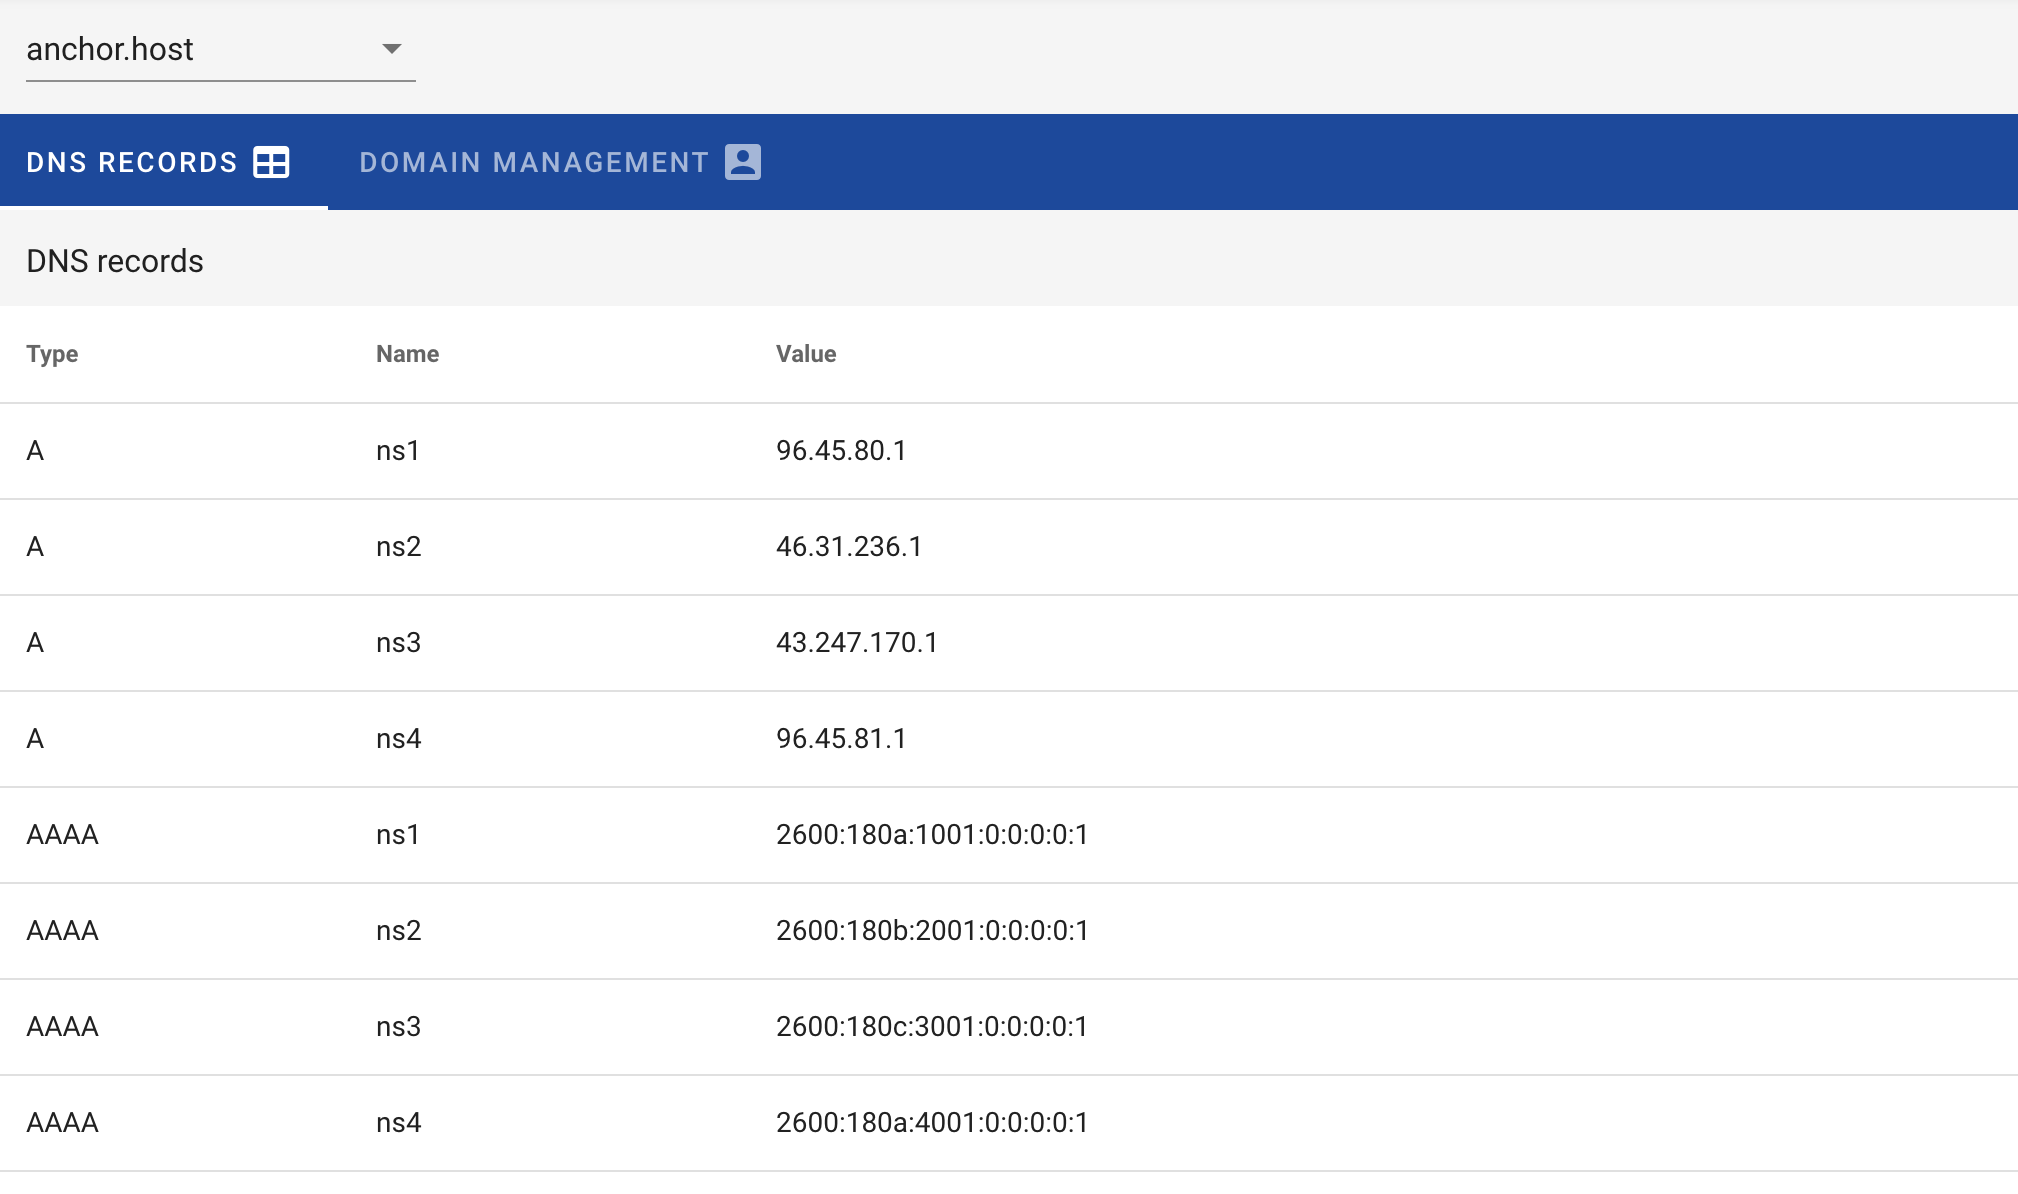Open the anchor.host domain selector dropdown
Image resolution: width=2018 pixels, height=1194 pixels.
pos(220,50)
